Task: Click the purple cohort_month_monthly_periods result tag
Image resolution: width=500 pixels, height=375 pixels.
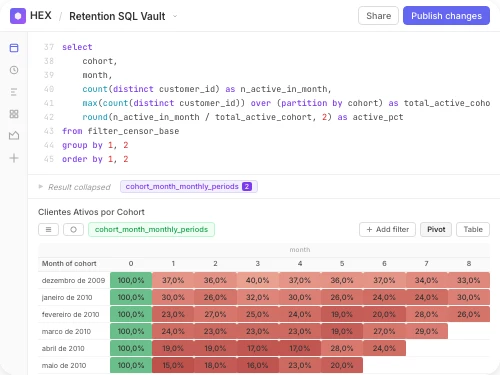Action: pyautogui.click(x=189, y=186)
